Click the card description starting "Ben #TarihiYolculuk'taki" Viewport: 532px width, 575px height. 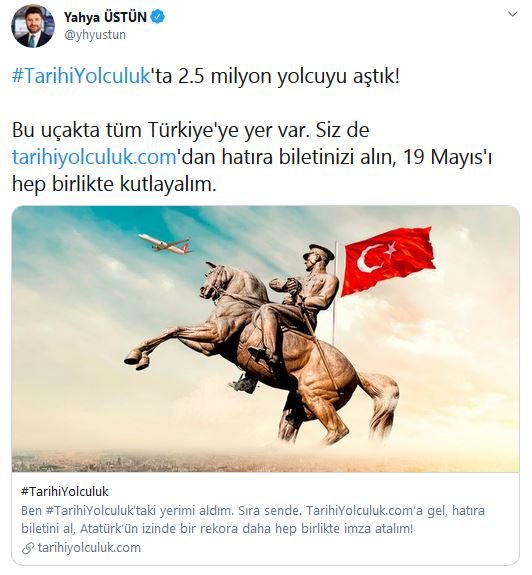(x=253, y=520)
